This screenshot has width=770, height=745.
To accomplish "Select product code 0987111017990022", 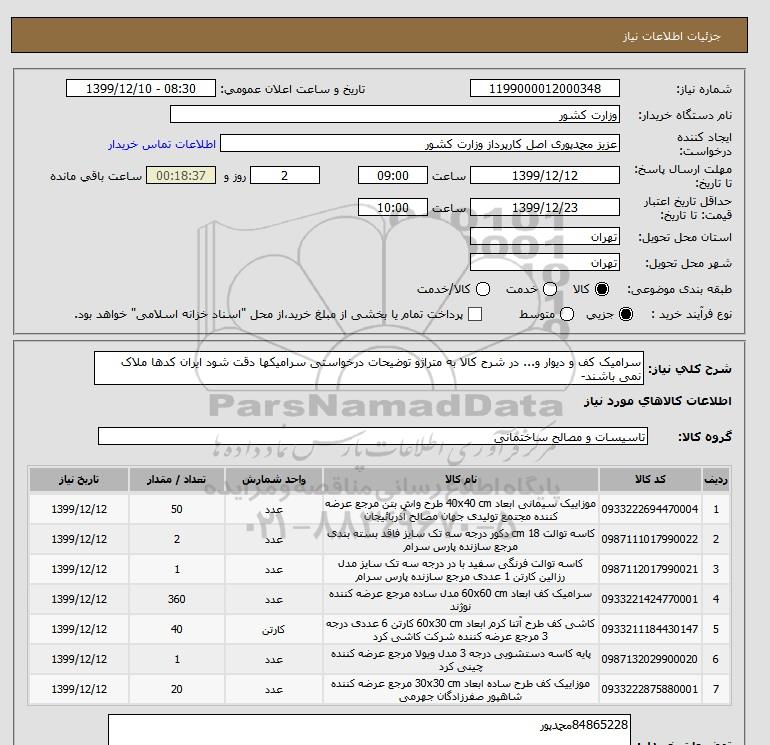I will point(650,539).
